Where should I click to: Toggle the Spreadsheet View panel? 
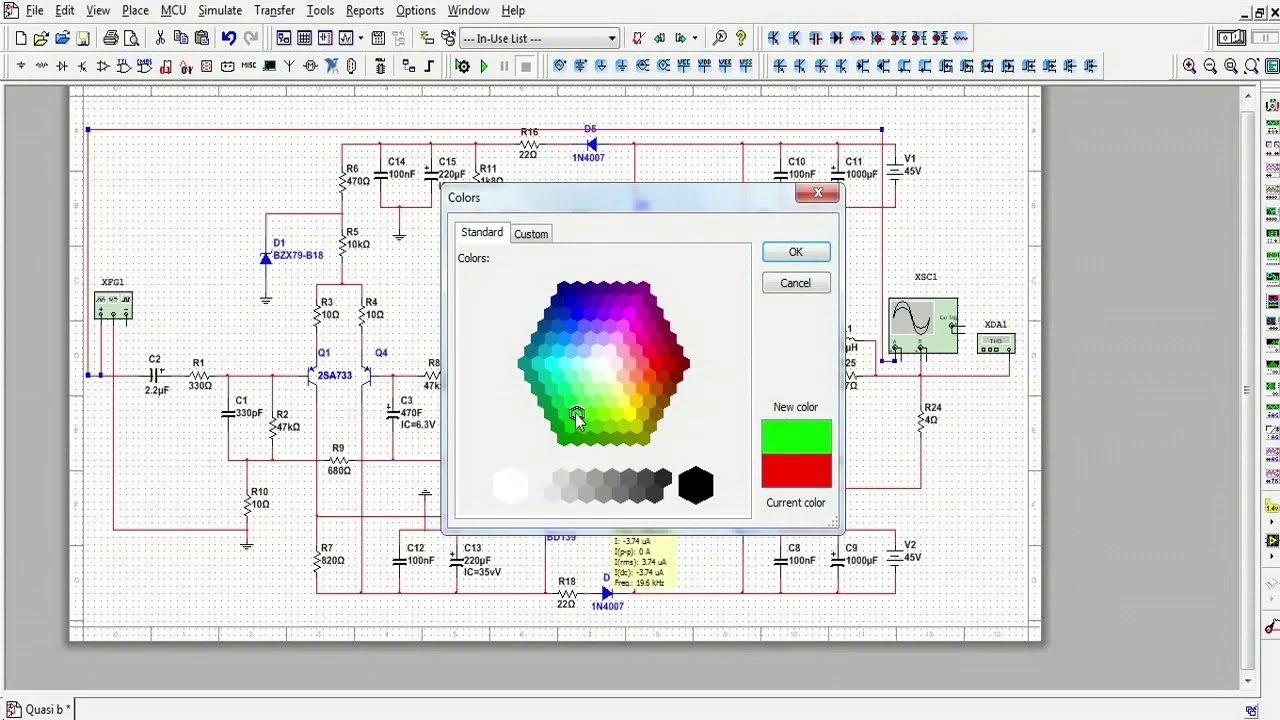coord(305,38)
